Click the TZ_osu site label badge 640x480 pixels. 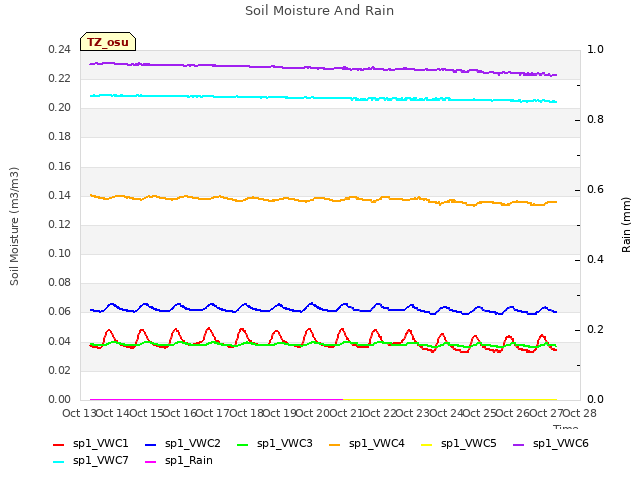(x=108, y=42)
